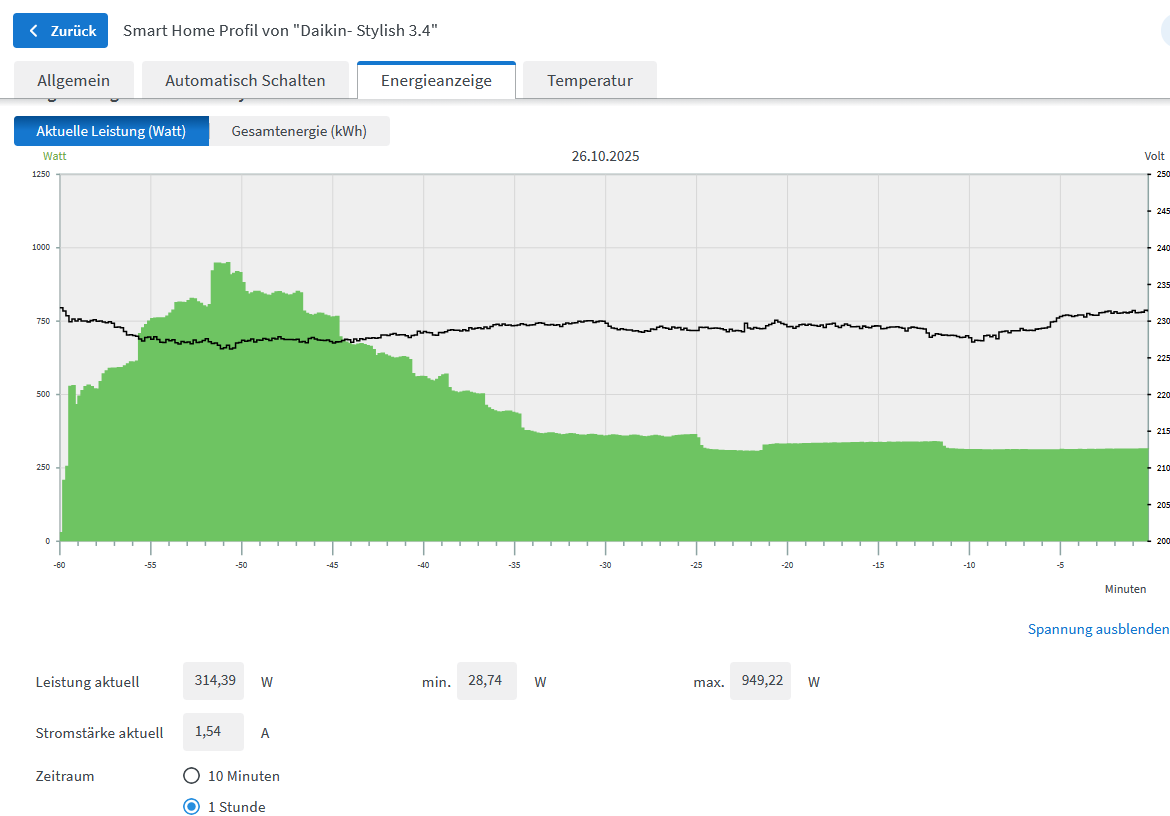This screenshot has width=1170, height=816.
Task: Select the 1 Stunde radio button
Action: pos(192,807)
